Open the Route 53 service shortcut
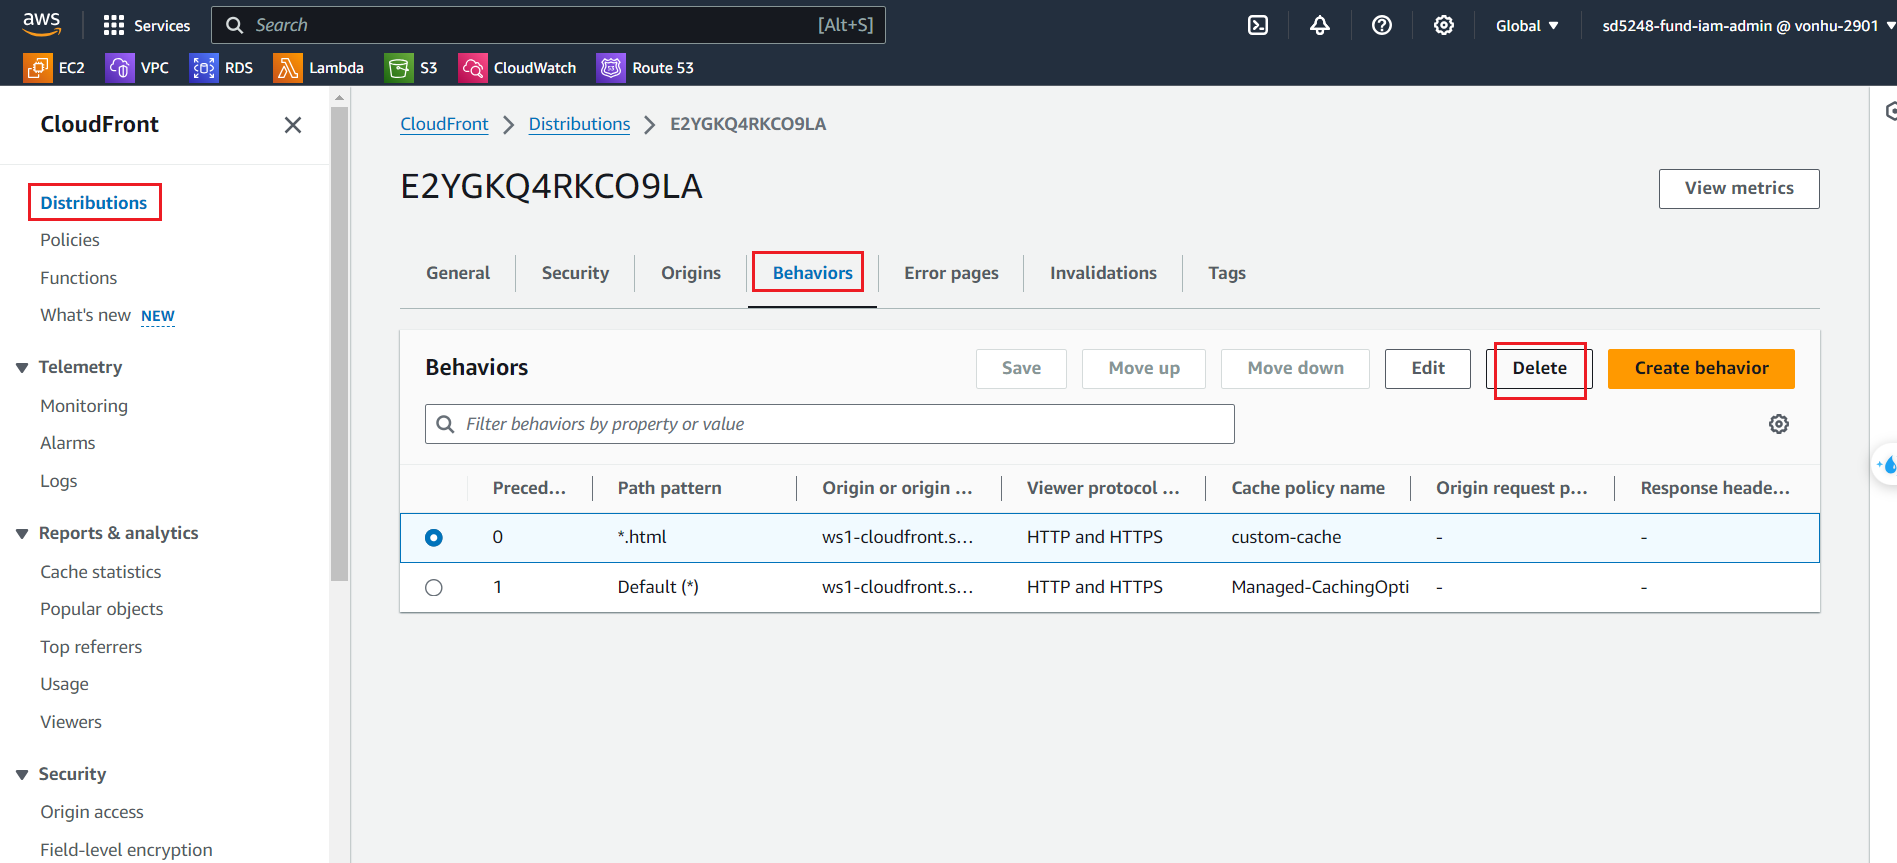This screenshot has width=1897, height=863. (x=646, y=68)
